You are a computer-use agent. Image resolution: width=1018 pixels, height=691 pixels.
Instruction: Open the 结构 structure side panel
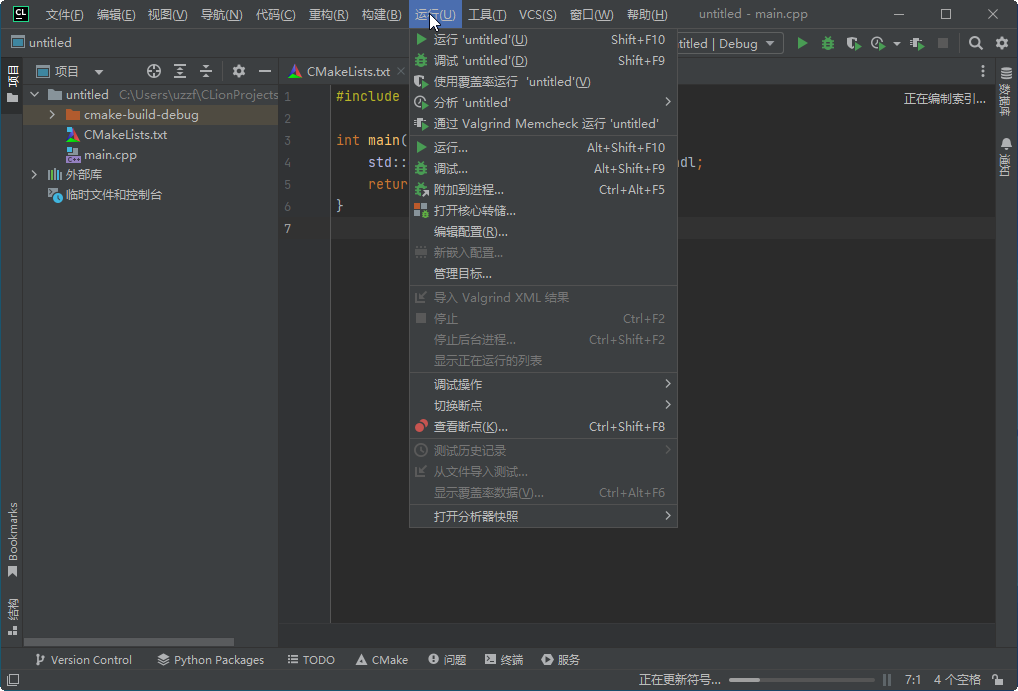coord(12,616)
